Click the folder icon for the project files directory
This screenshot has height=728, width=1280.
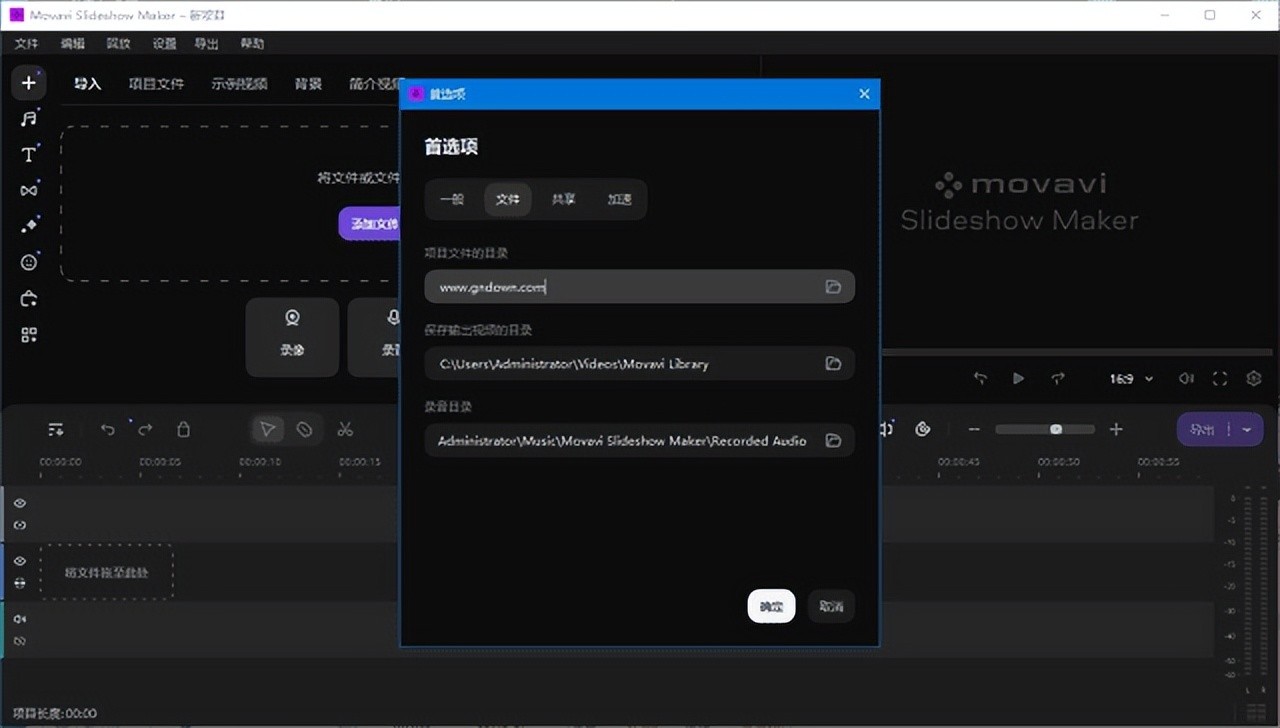pyautogui.click(x=833, y=287)
